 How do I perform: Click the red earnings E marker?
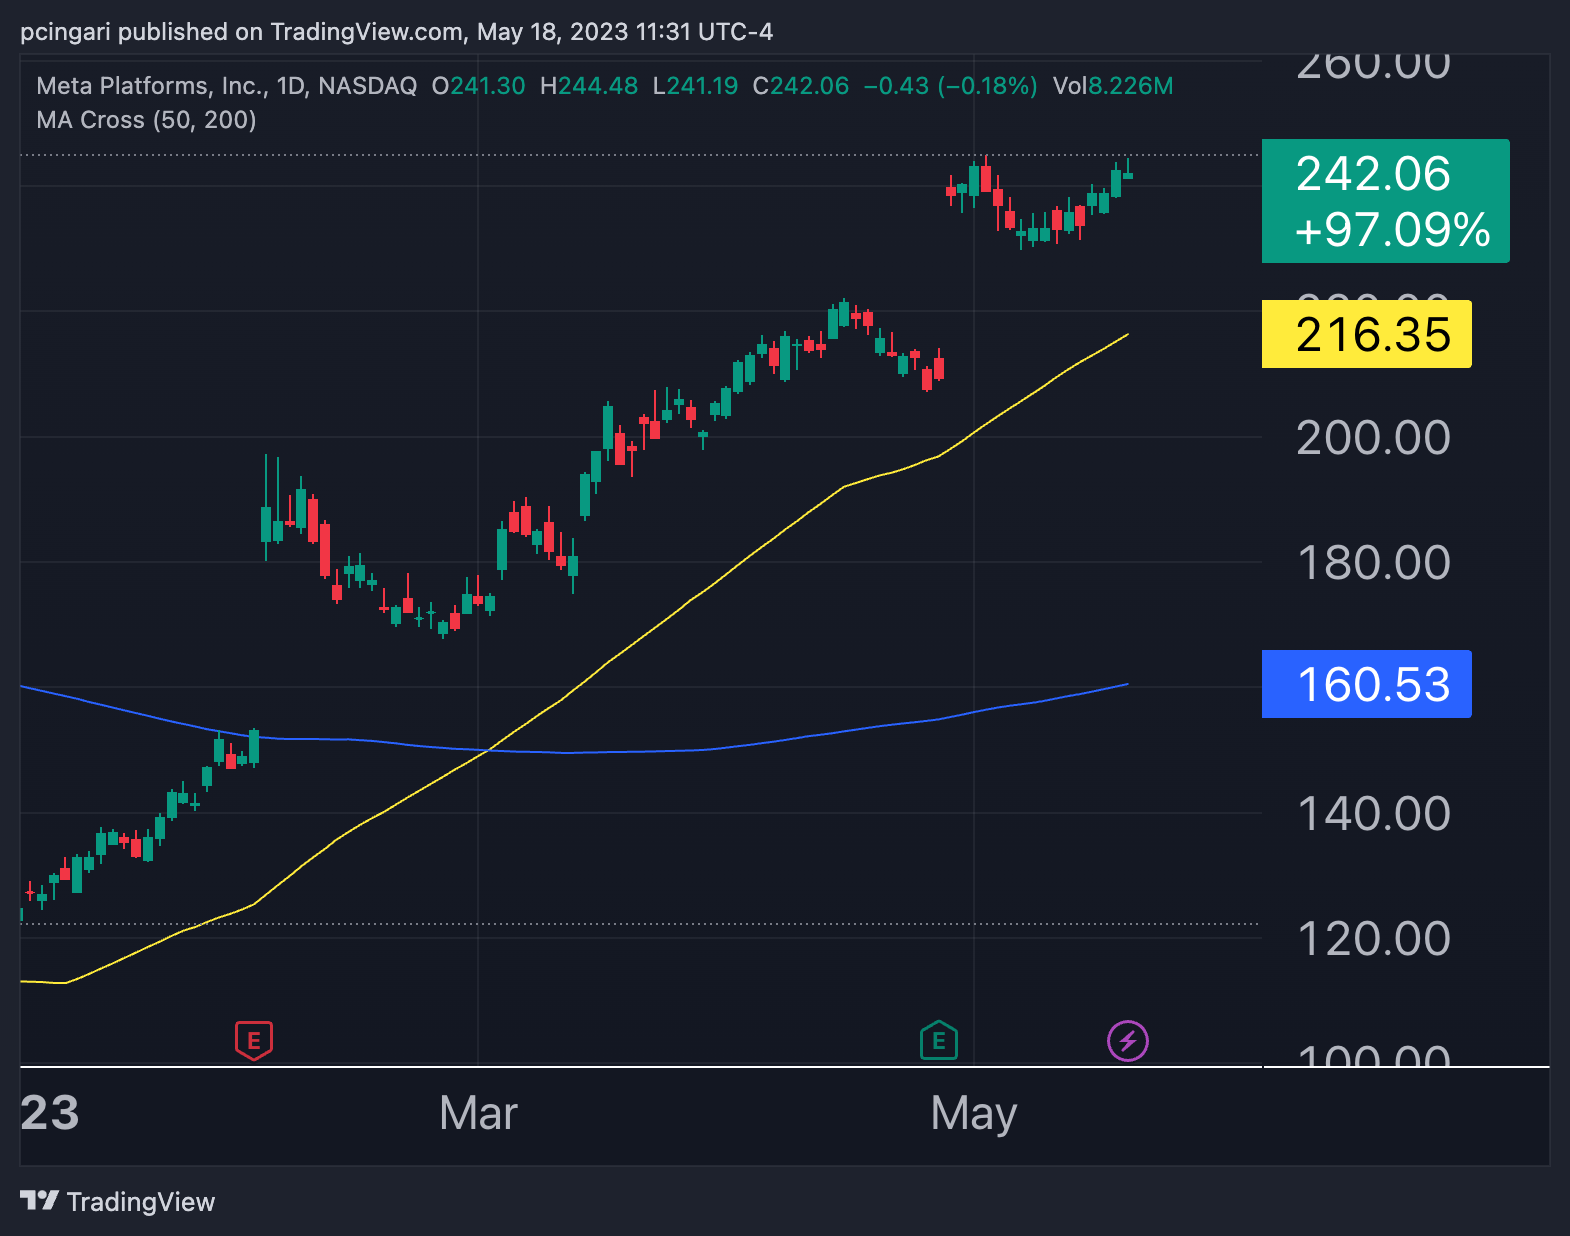point(254,1041)
